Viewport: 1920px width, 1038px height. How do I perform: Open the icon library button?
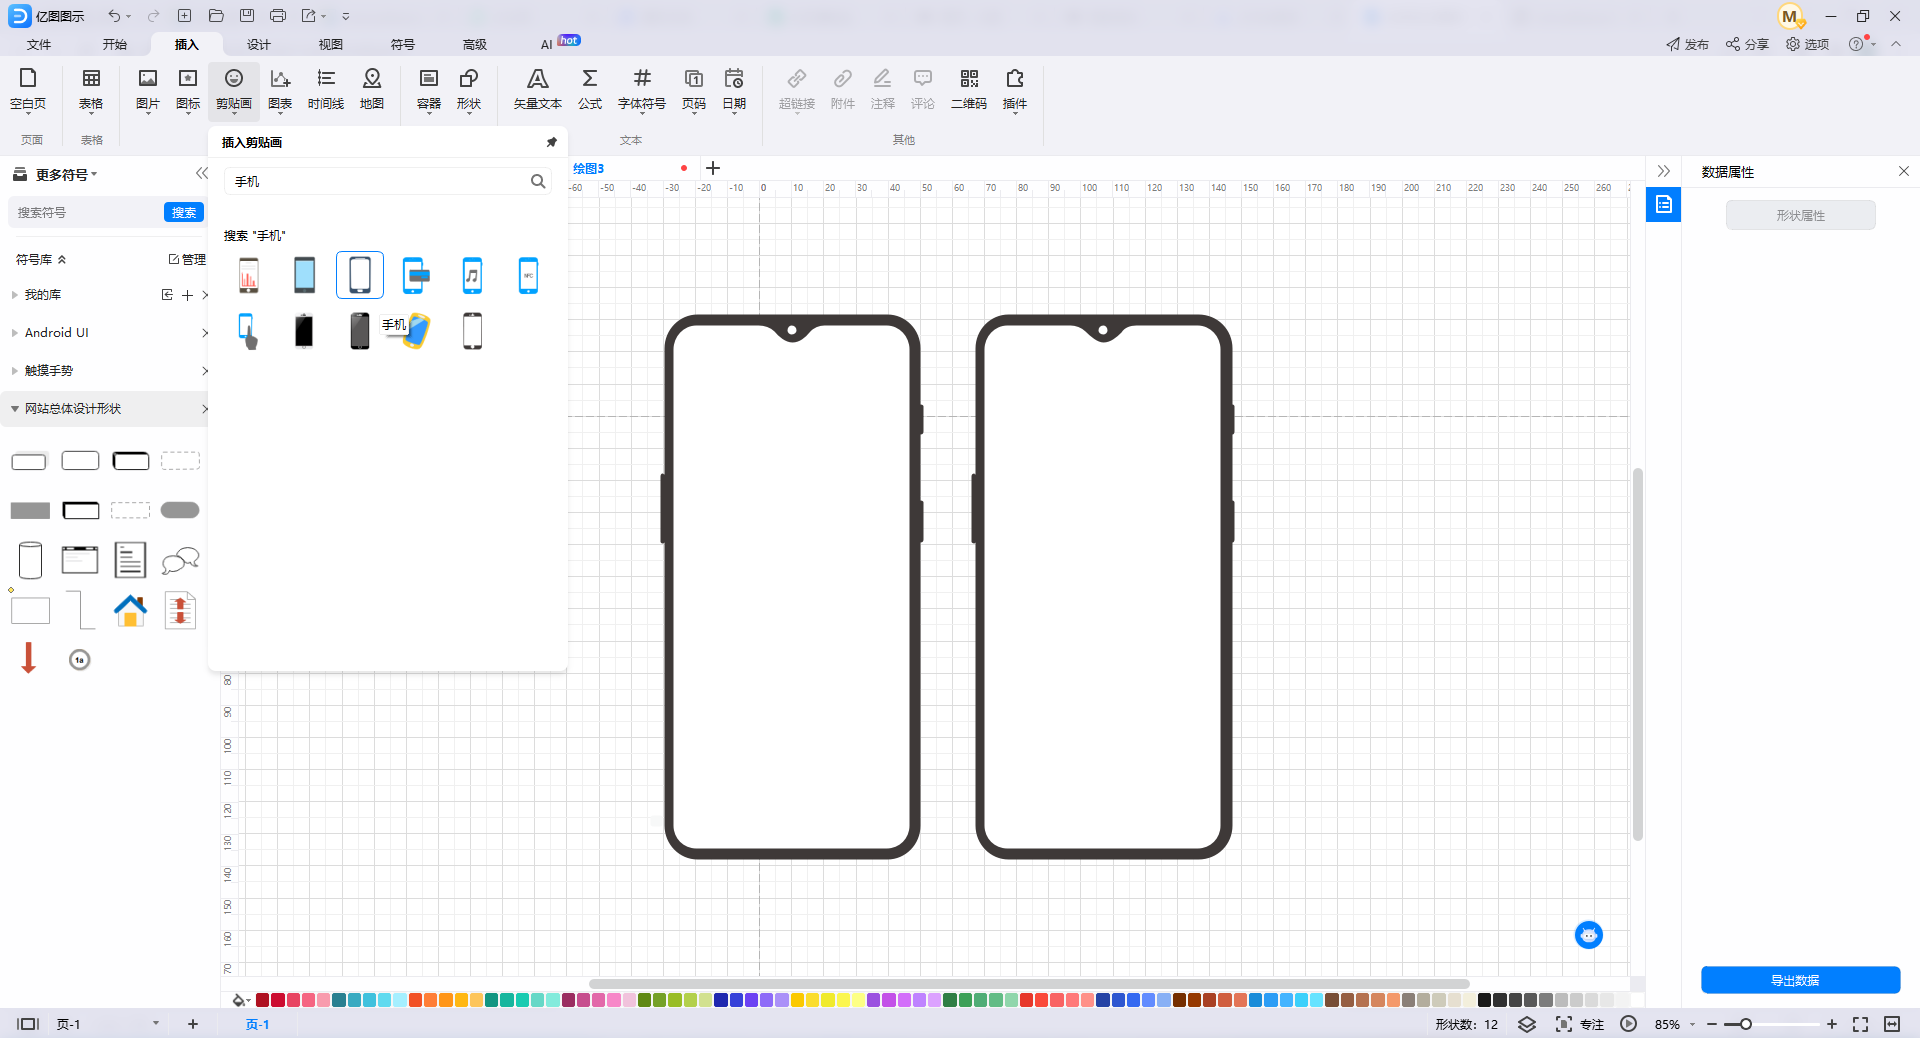188,89
